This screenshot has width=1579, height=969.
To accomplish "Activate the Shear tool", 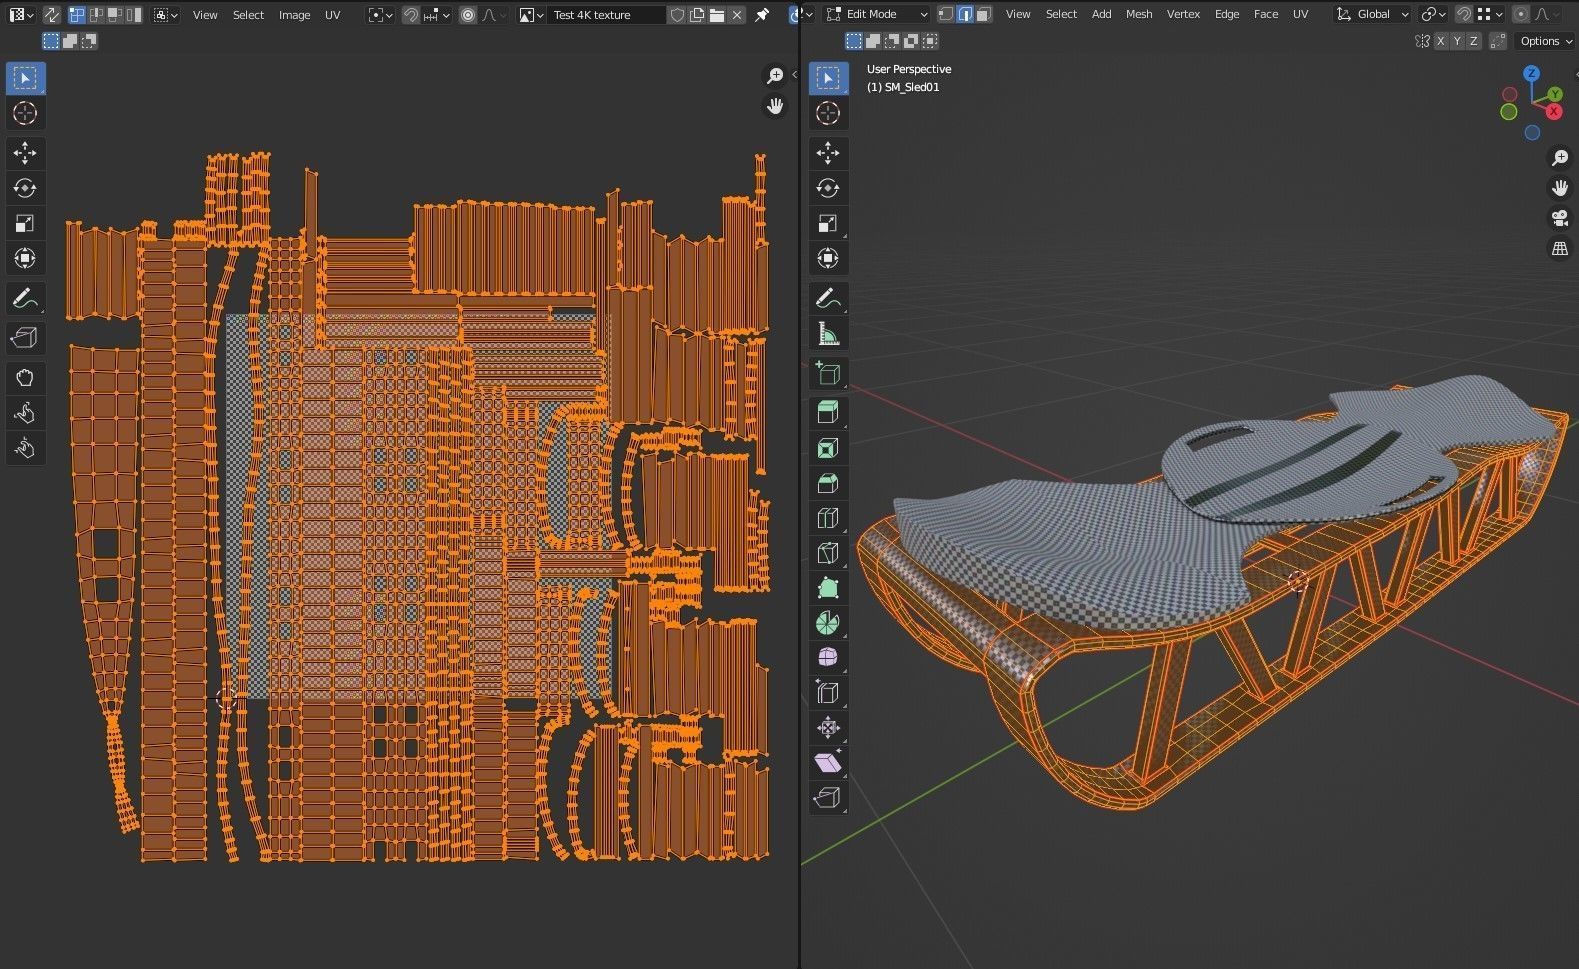I will pos(828,763).
